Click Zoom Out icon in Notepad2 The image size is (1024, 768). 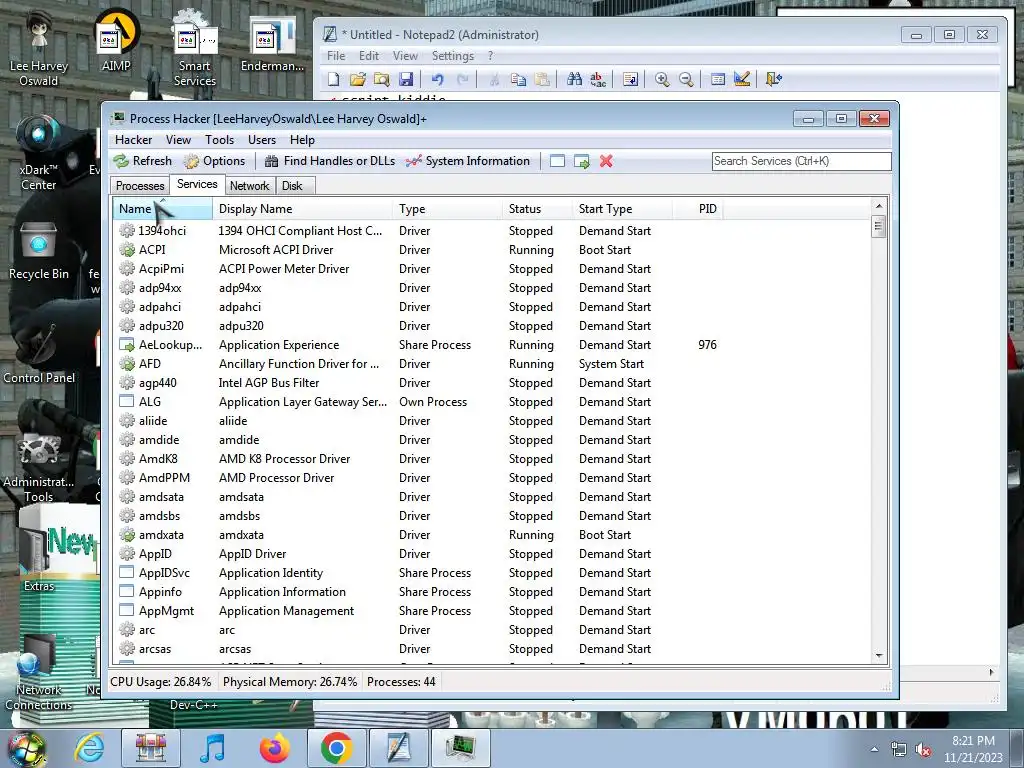coord(686,79)
